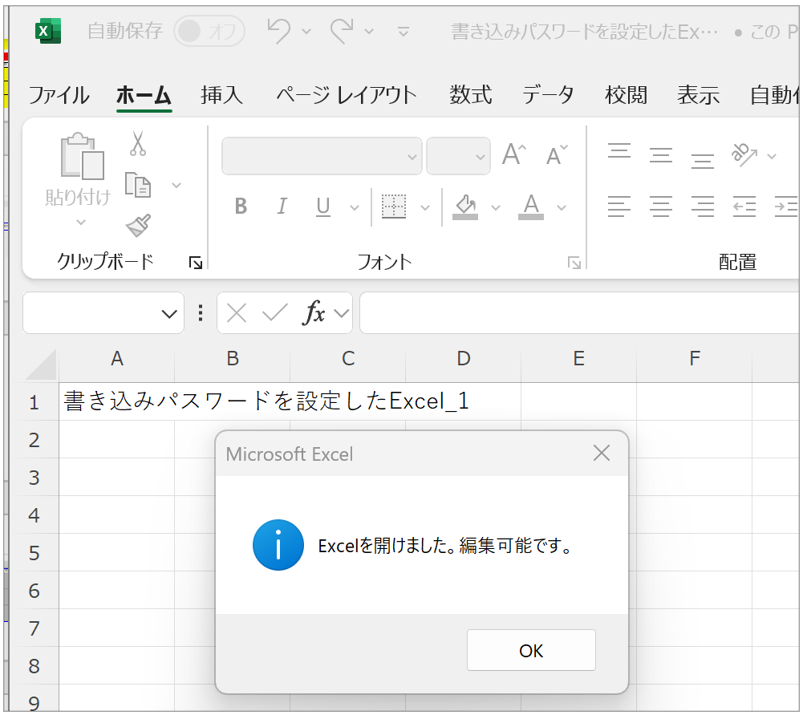
Task: Click the Insert Function fx icon
Action: point(314,312)
